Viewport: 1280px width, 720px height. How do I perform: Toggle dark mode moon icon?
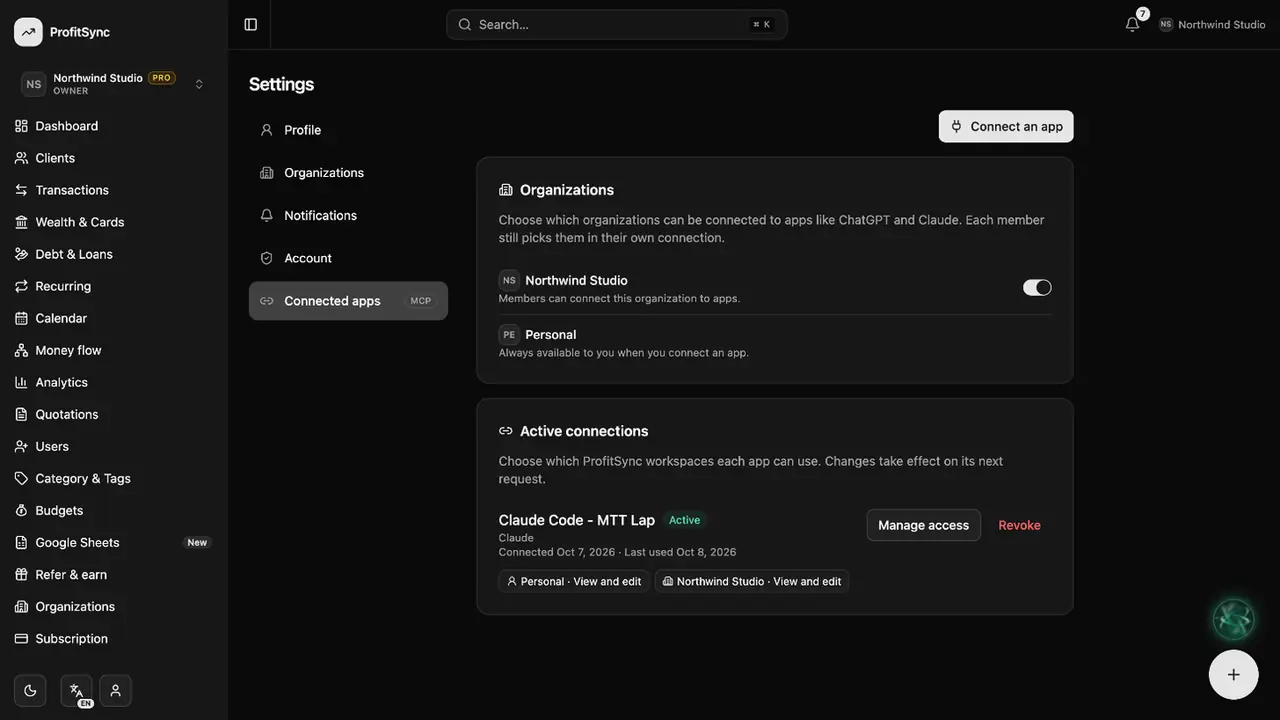[30, 690]
